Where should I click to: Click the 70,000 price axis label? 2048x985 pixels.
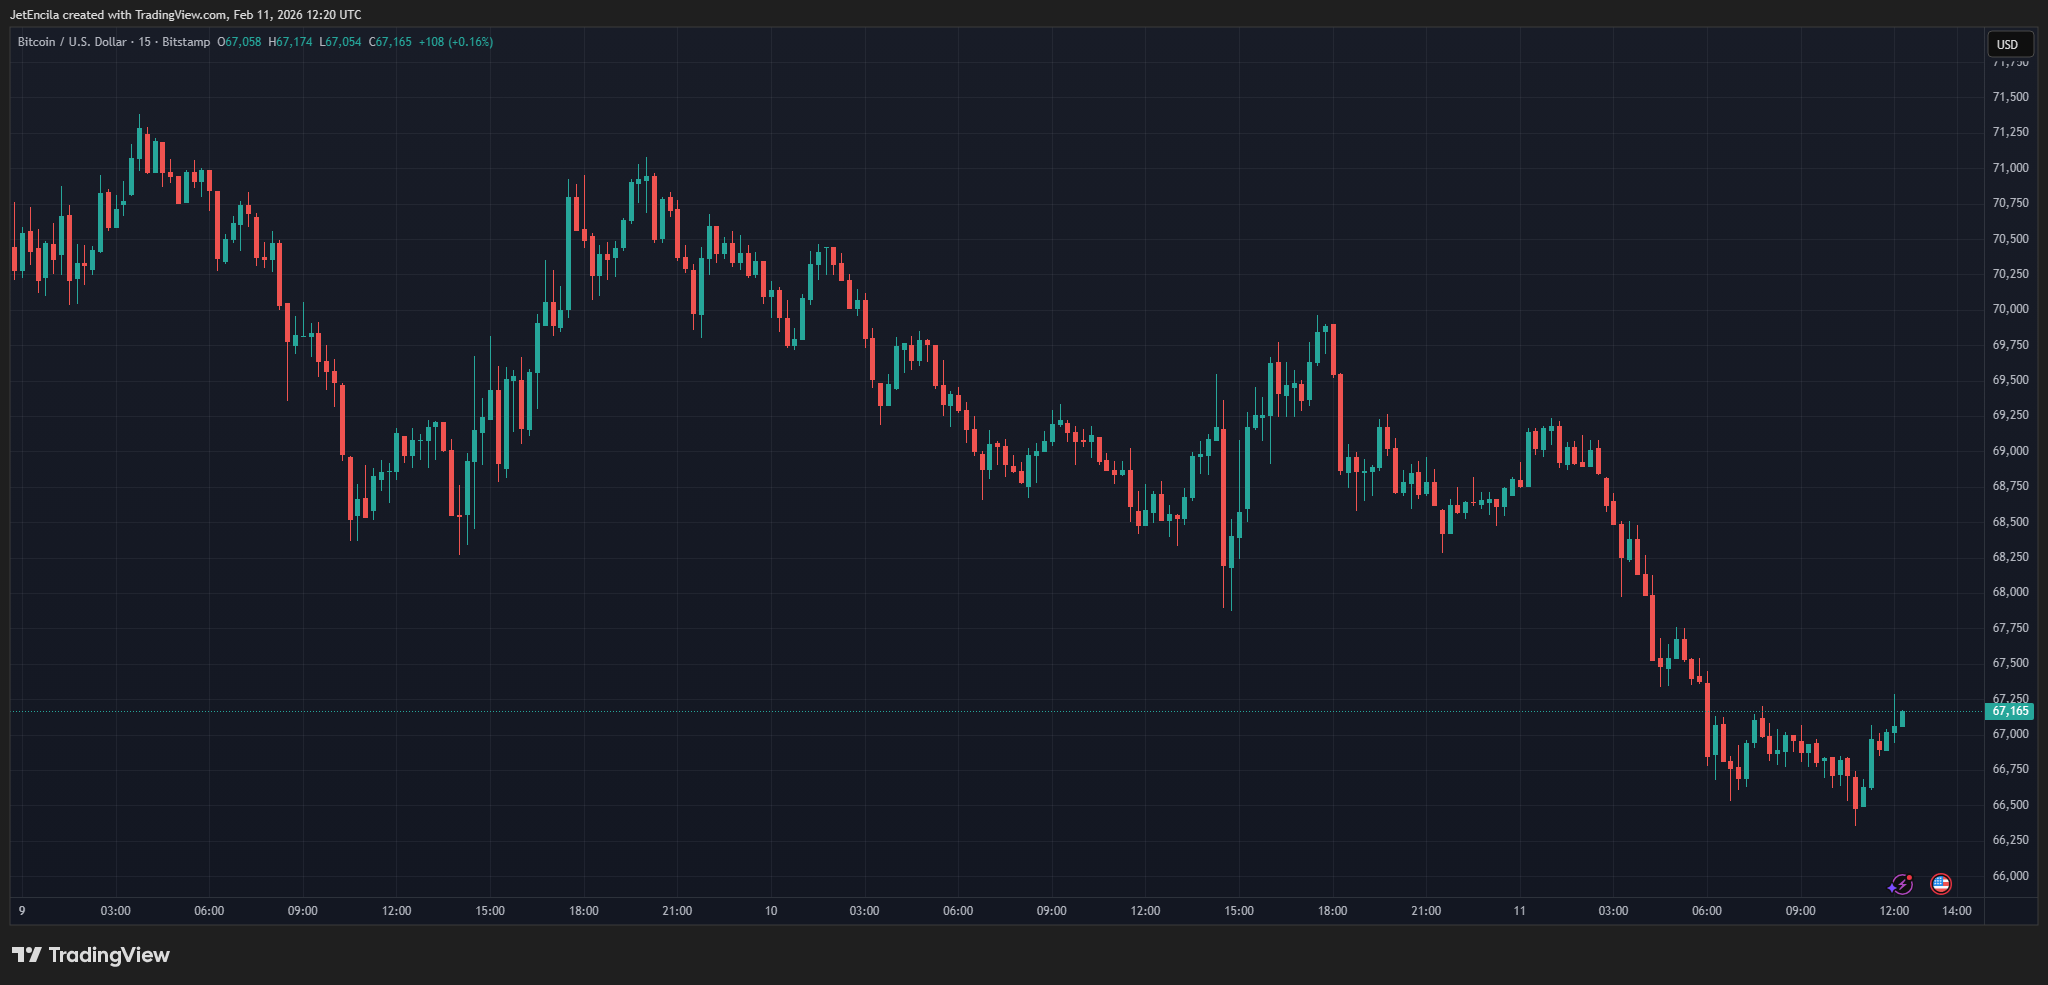tap(2010, 309)
